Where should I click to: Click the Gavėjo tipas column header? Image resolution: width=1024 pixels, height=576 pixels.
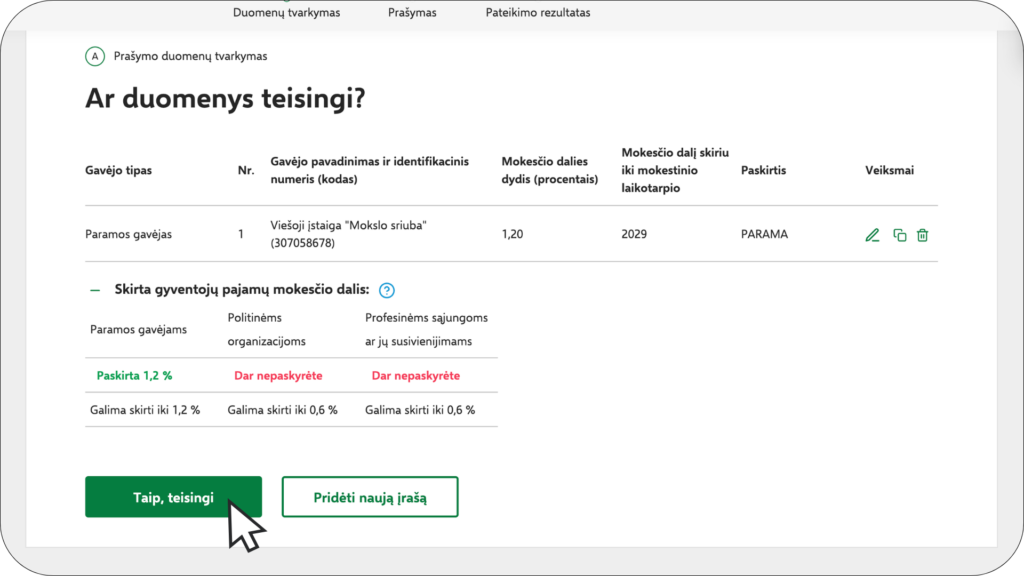pyautogui.click(x=118, y=171)
